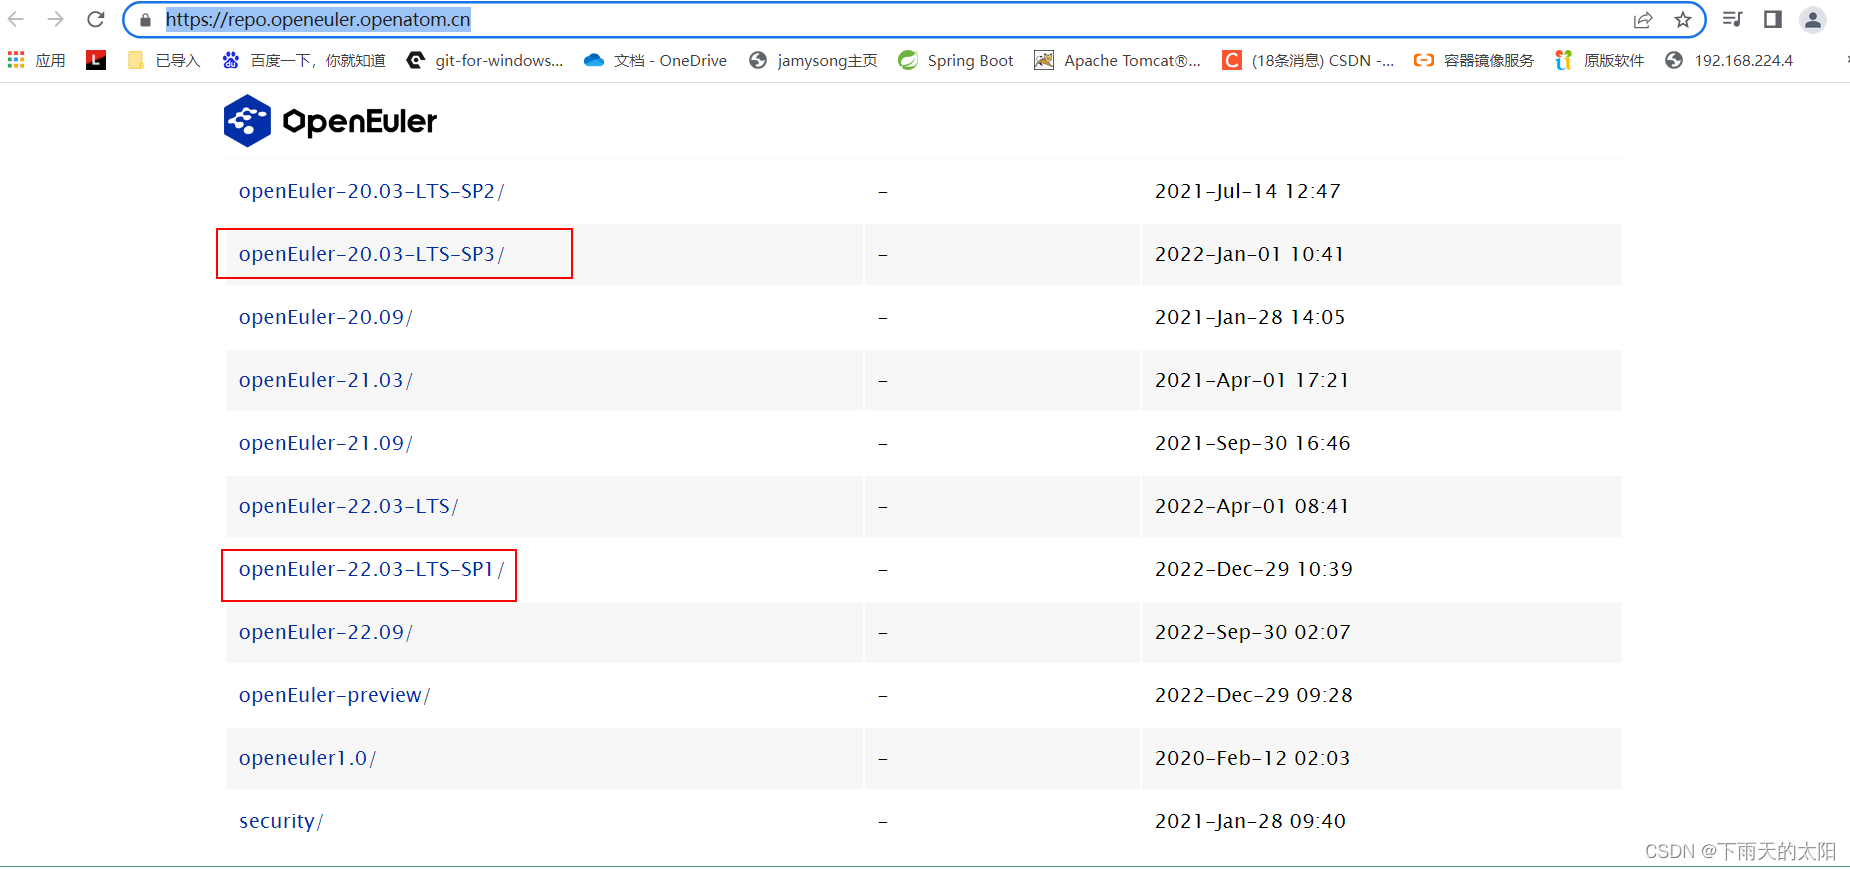Open the openEuler-preview directory
The height and width of the screenshot is (870, 1850).
click(334, 695)
